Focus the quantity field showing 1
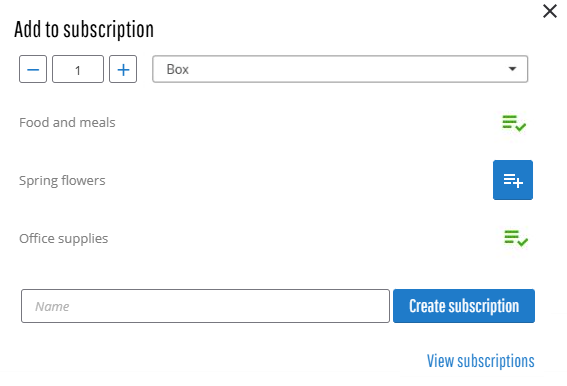Image resolution: width=567 pixels, height=386 pixels. (78, 69)
